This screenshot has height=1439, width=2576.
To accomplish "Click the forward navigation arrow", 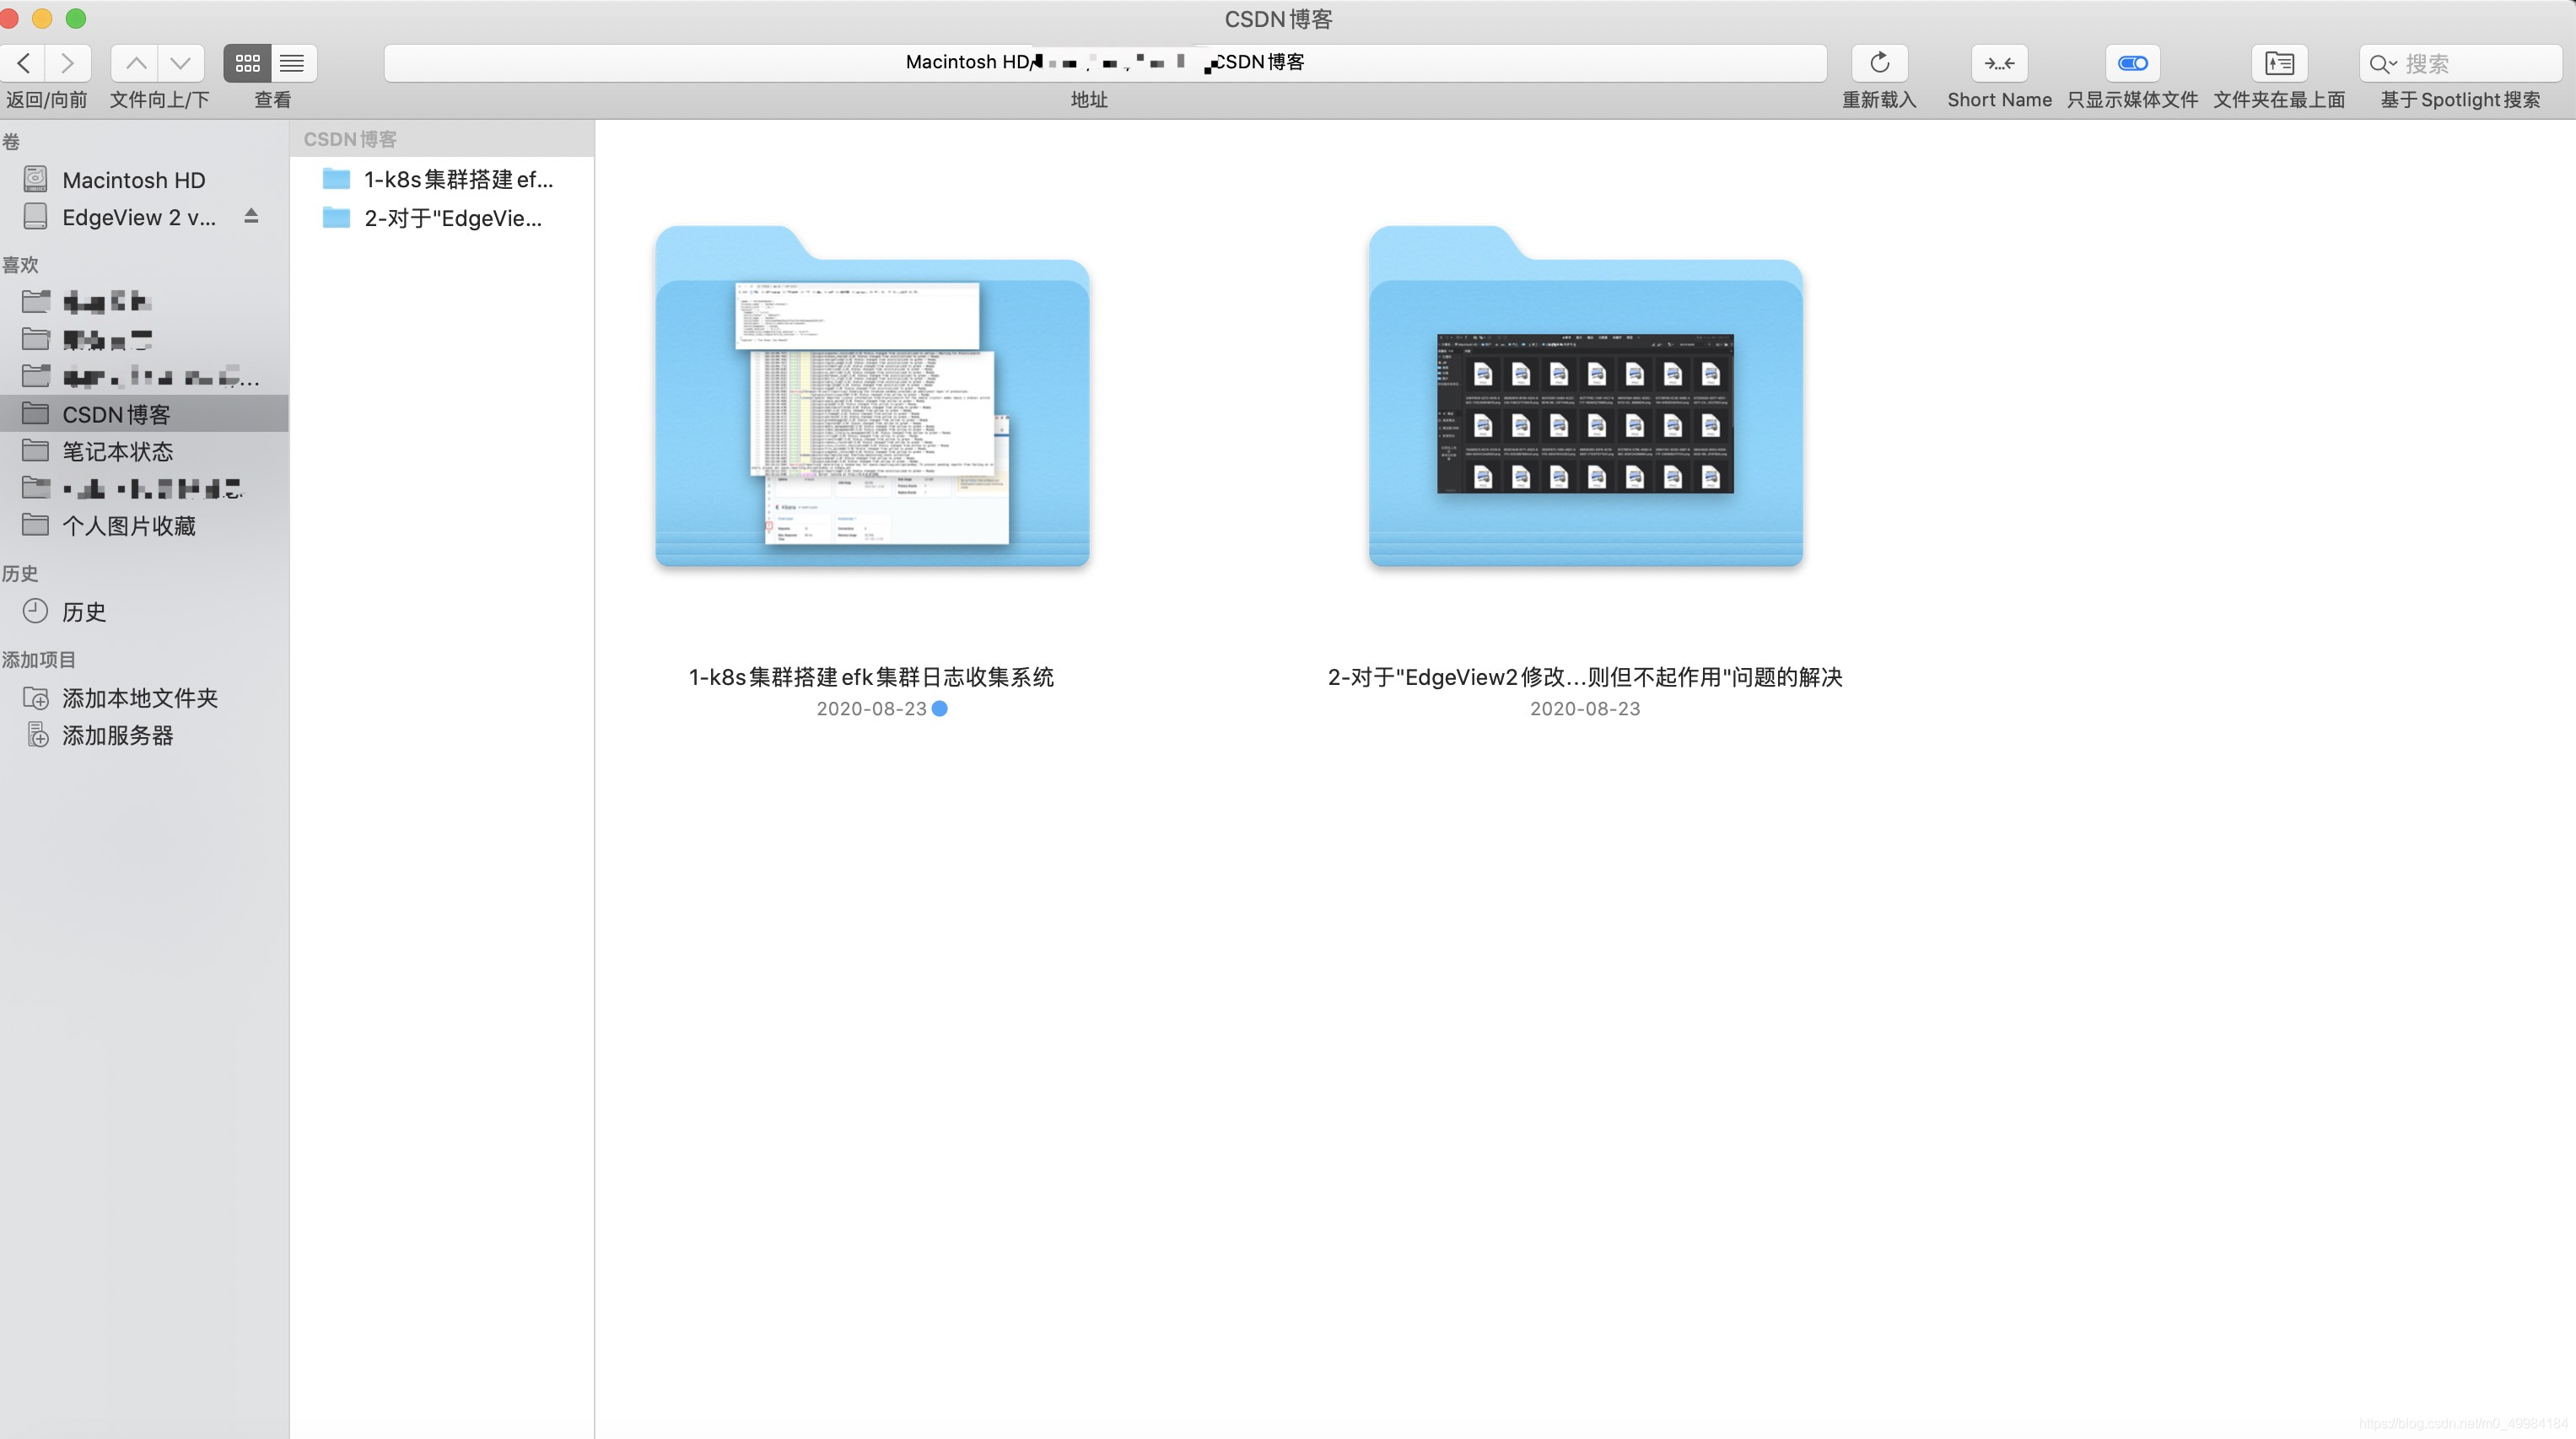I will click(68, 63).
